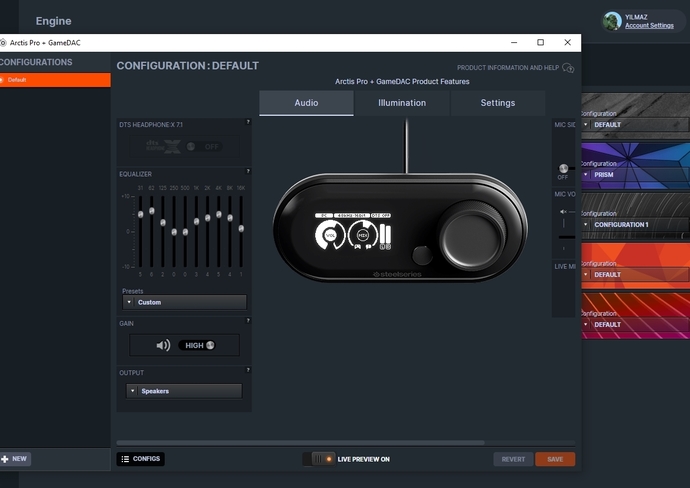Open the DEFAULT dropdown on the orange Engine card
This screenshot has width=690, height=488.
click(x=635, y=275)
